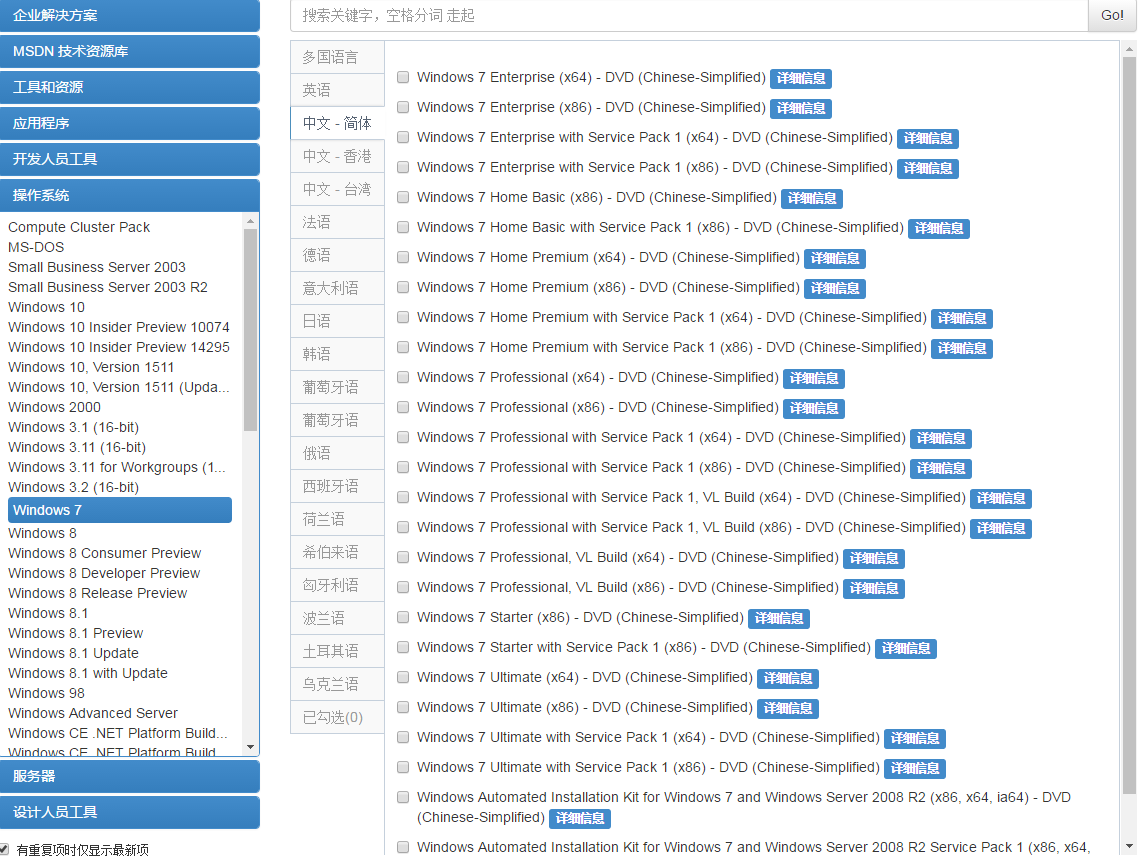Switch to the 法语 language tab

click(337, 222)
